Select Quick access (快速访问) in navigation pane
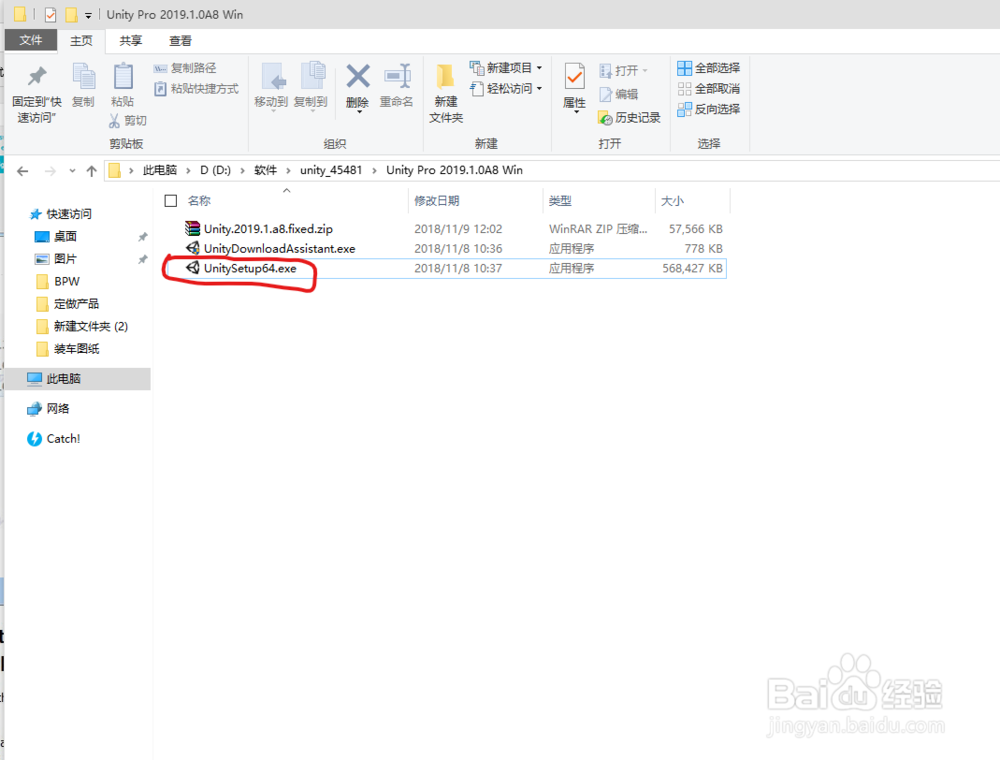 click(61, 214)
